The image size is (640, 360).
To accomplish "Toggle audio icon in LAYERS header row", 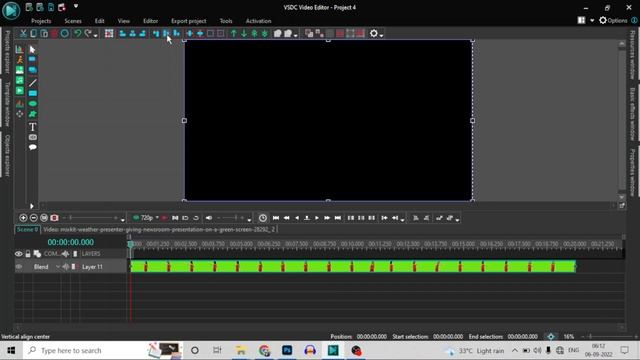I will click(x=65, y=254).
